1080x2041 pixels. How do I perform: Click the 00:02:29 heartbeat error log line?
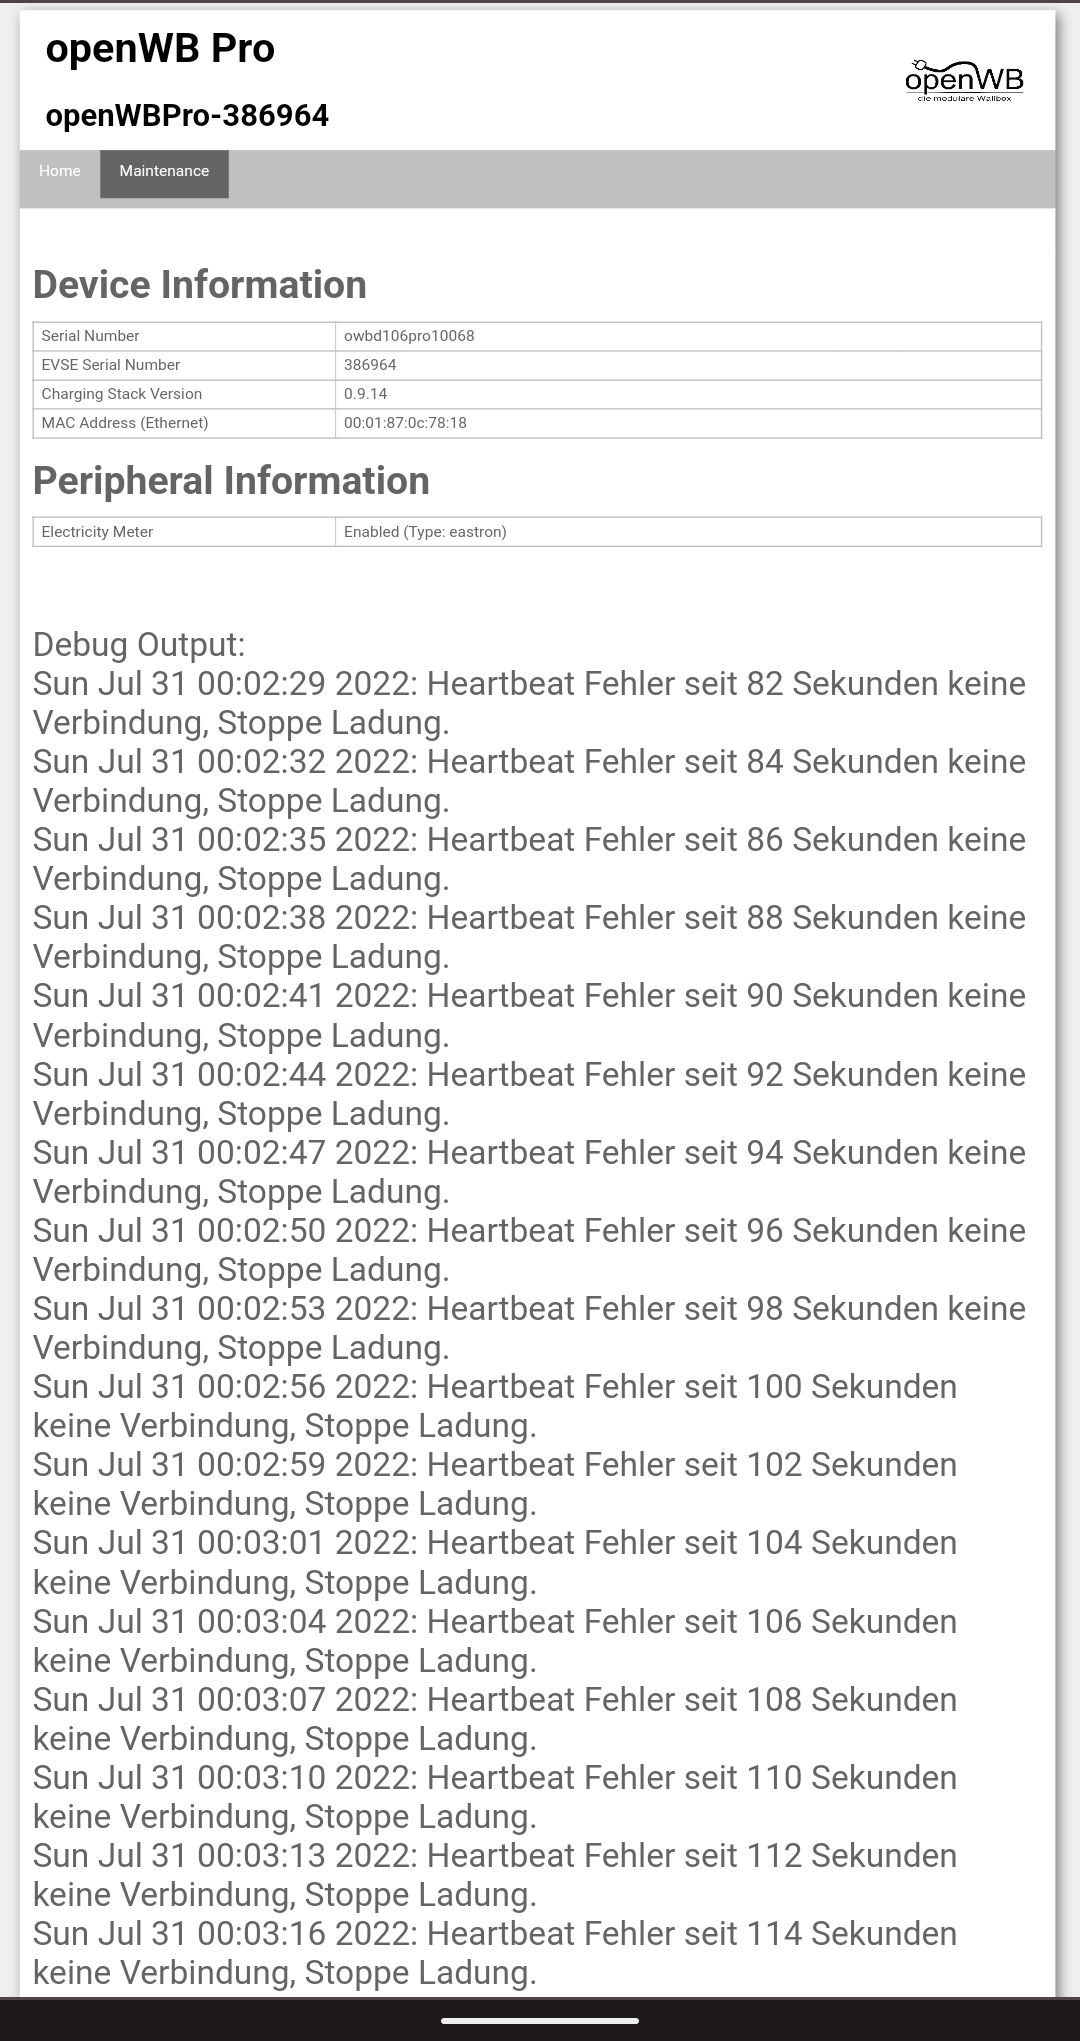coord(528,703)
